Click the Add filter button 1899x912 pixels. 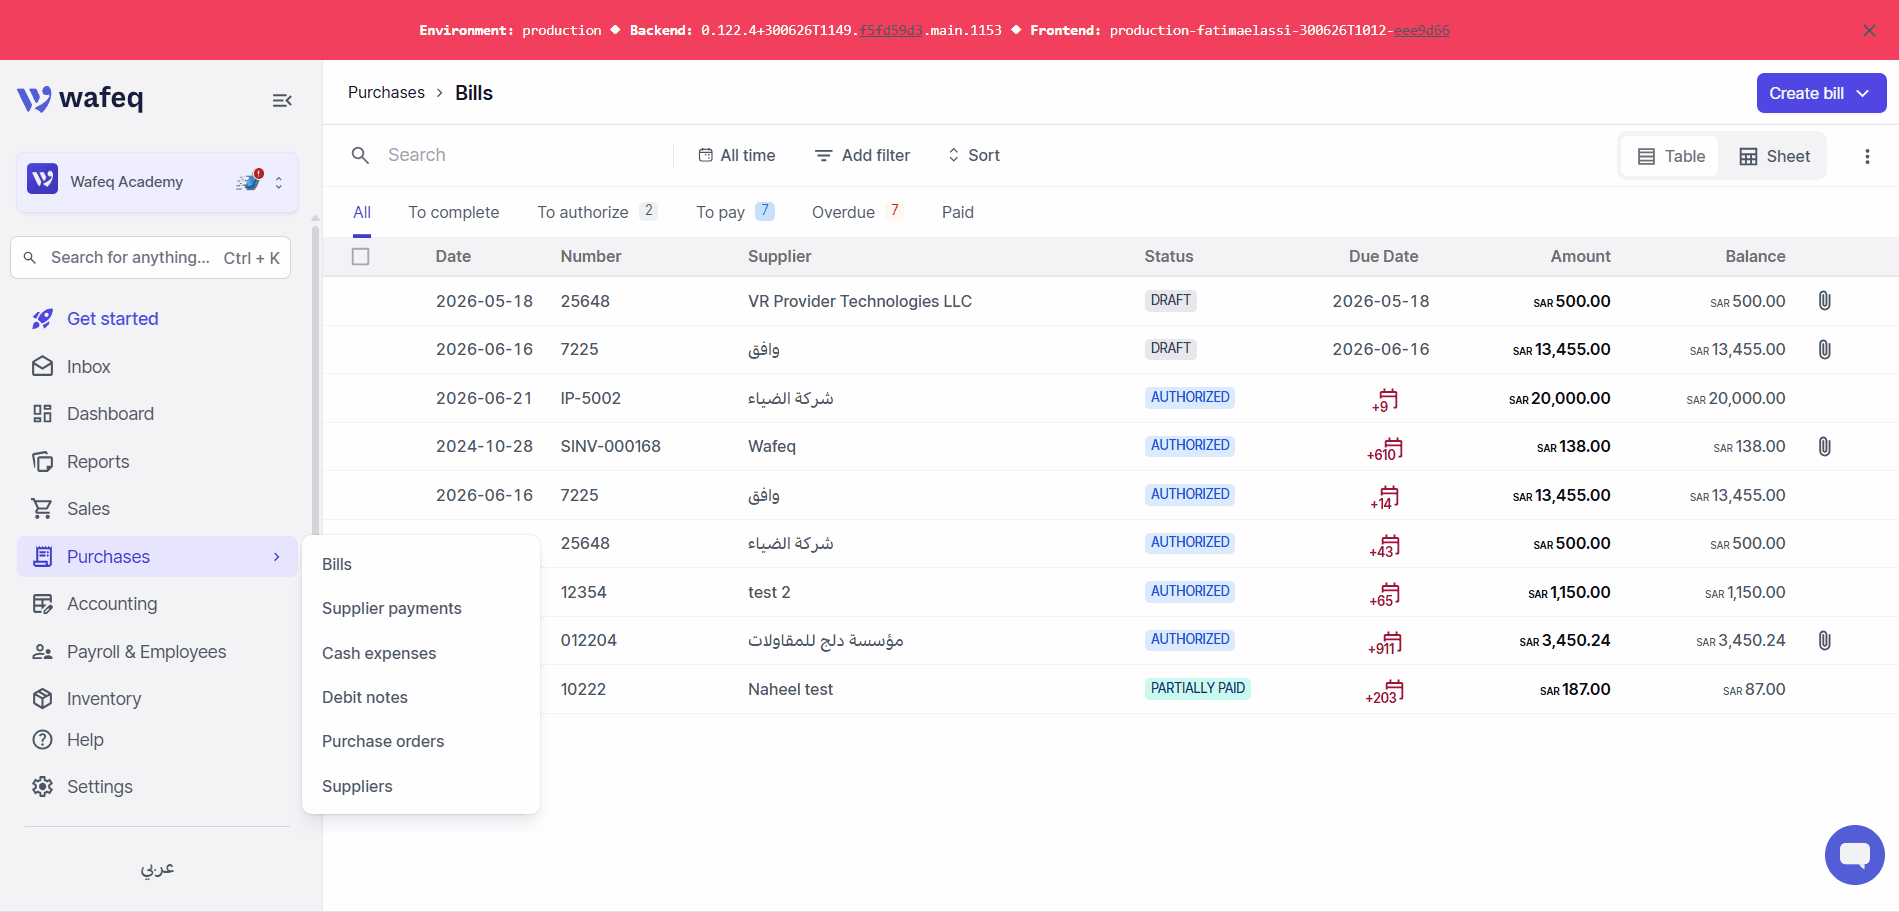pos(862,155)
